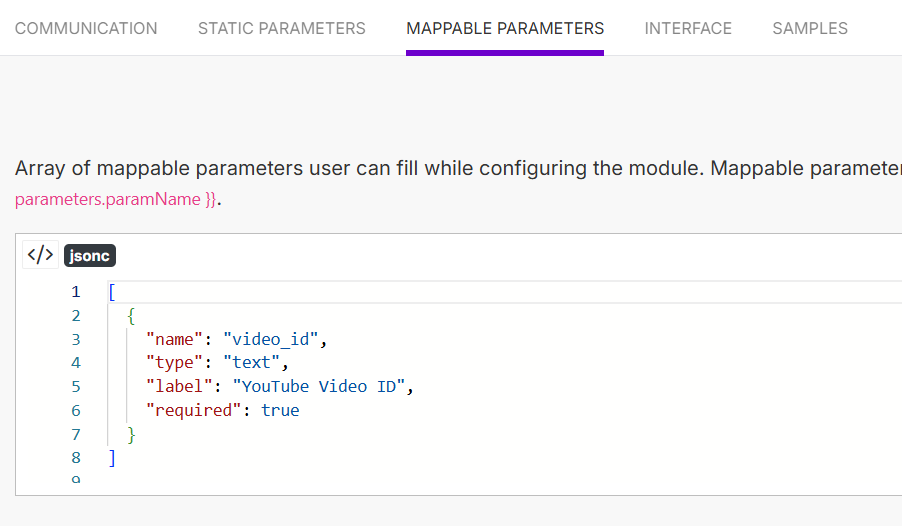902x526 pixels.
Task: Click the "YouTube Video ID" label value
Action: coord(319,387)
